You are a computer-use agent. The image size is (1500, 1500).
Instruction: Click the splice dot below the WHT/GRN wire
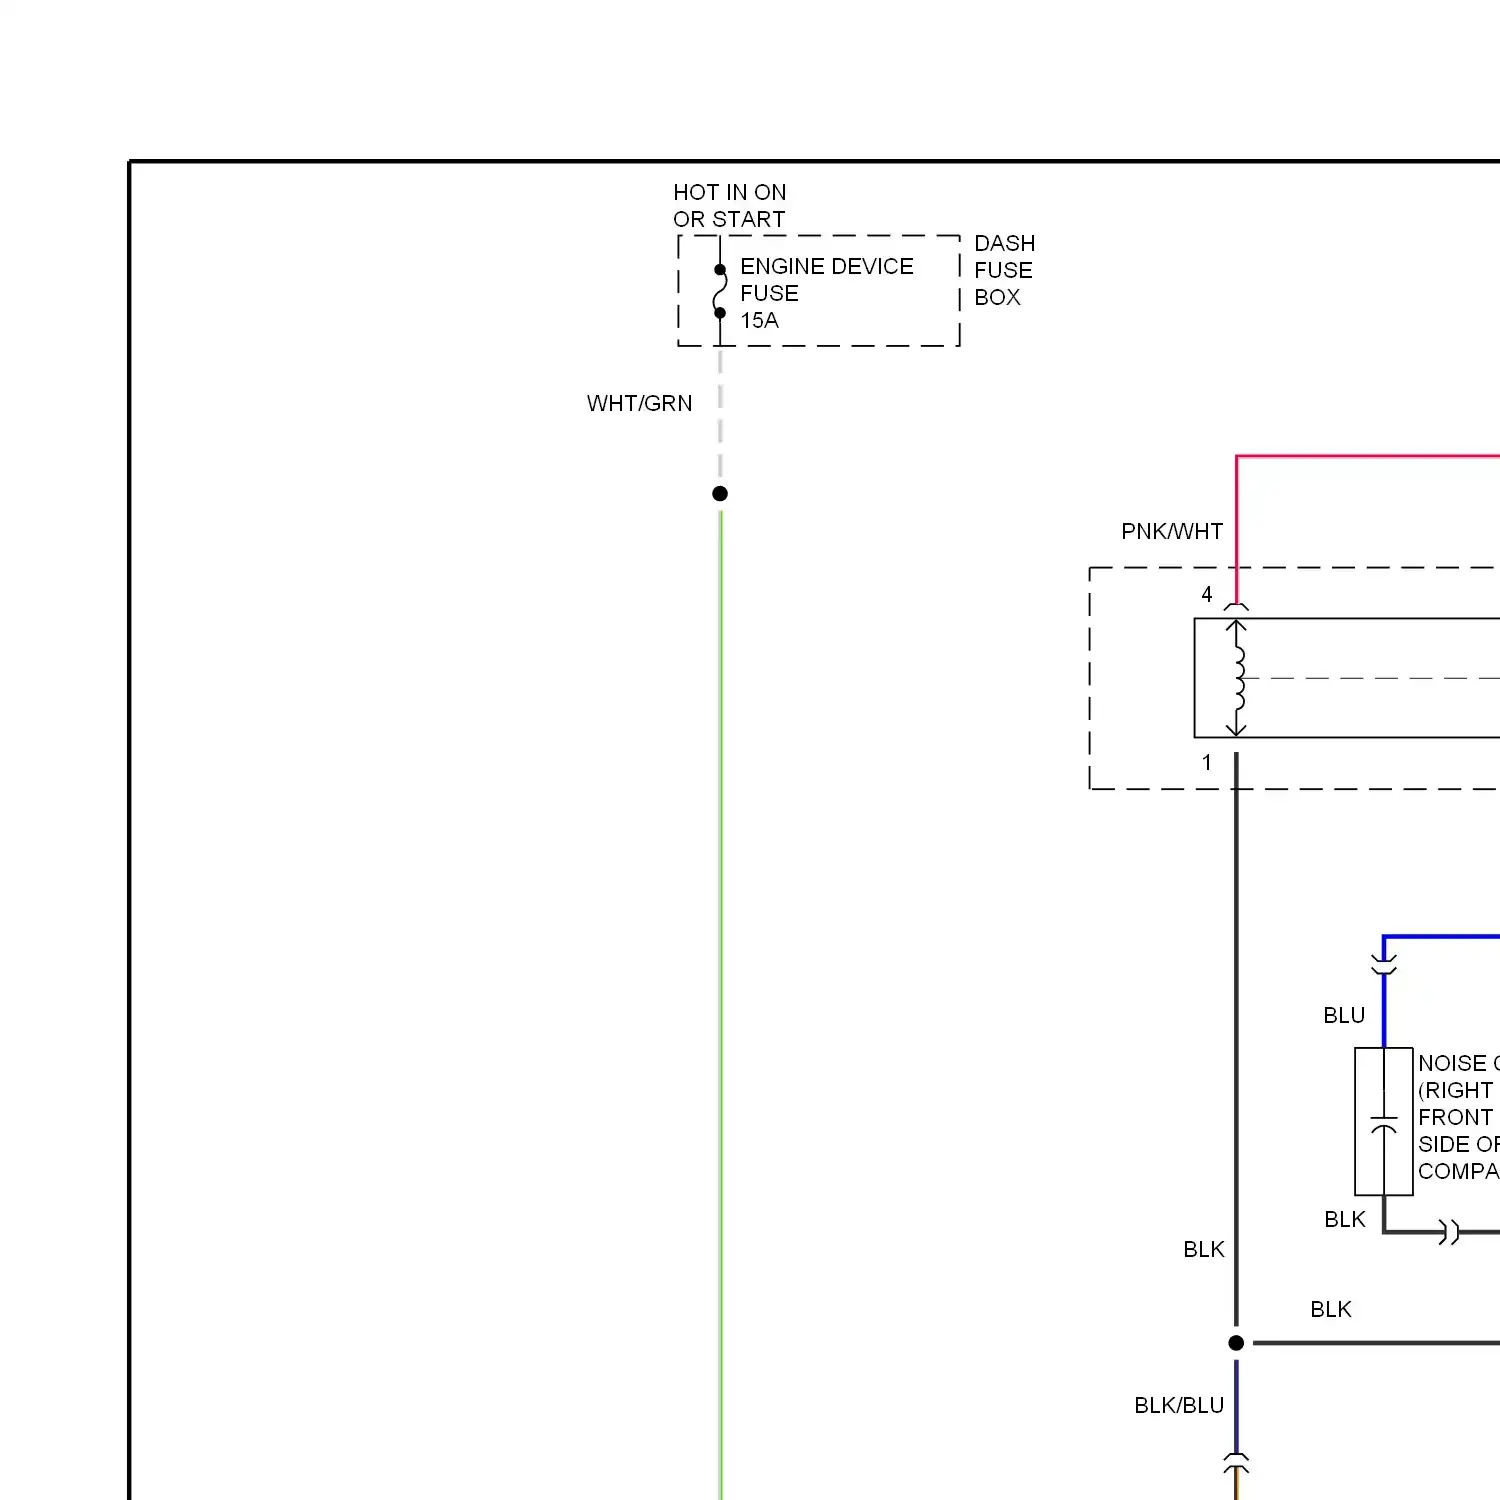click(720, 494)
